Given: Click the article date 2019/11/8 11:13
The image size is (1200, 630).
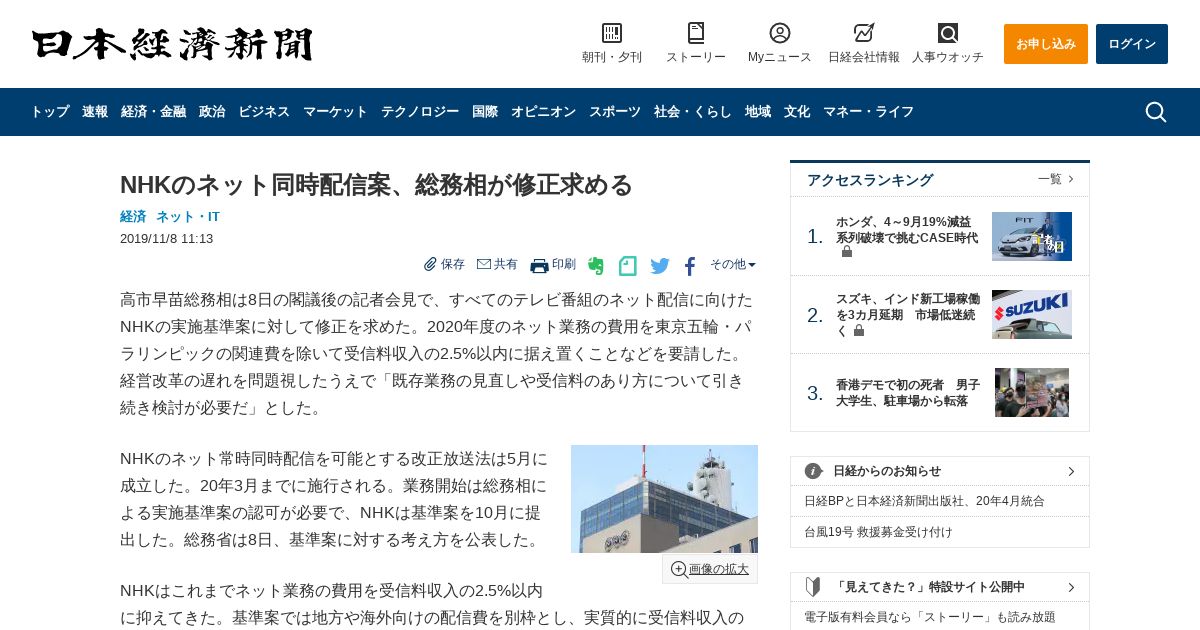Looking at the screenshot, I should pos(166,239).
